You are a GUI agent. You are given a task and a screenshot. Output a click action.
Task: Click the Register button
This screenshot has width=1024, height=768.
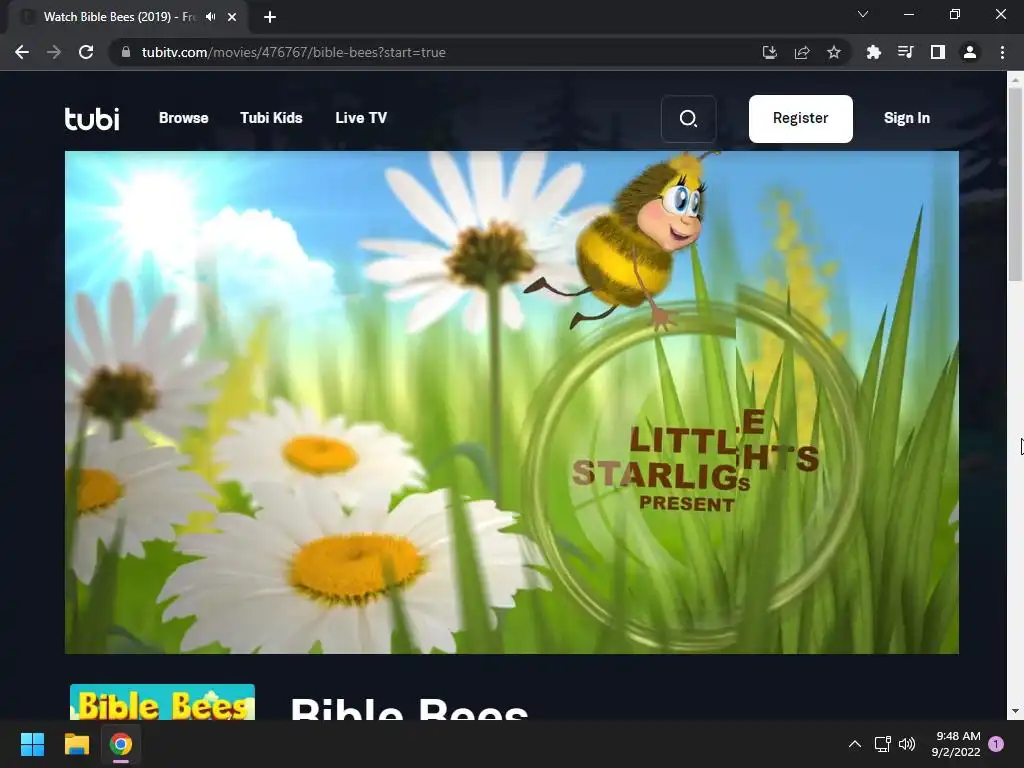(801, 119)
